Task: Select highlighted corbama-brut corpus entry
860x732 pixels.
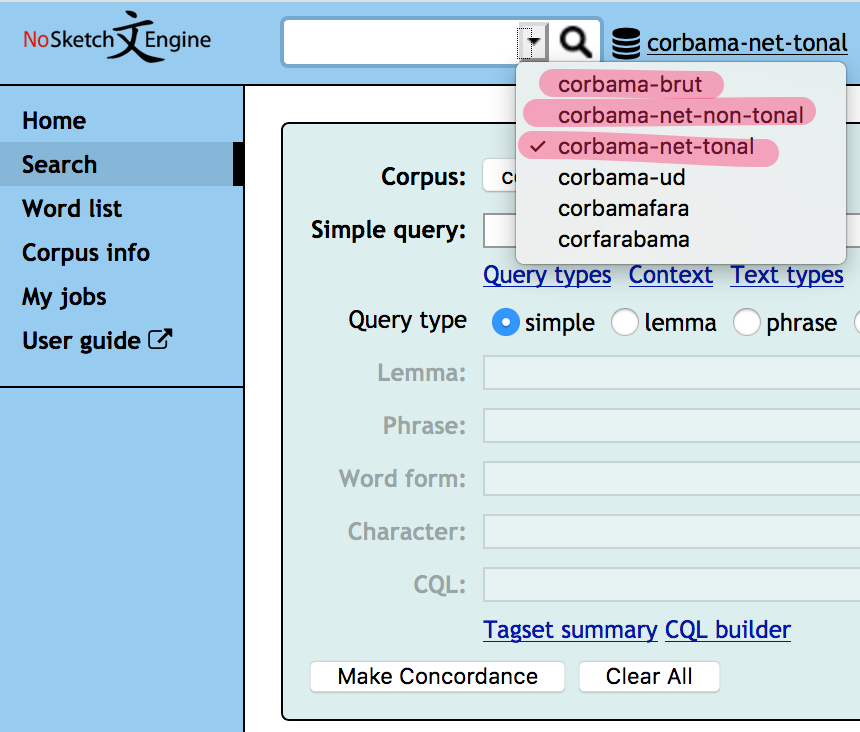Action: 629,84
